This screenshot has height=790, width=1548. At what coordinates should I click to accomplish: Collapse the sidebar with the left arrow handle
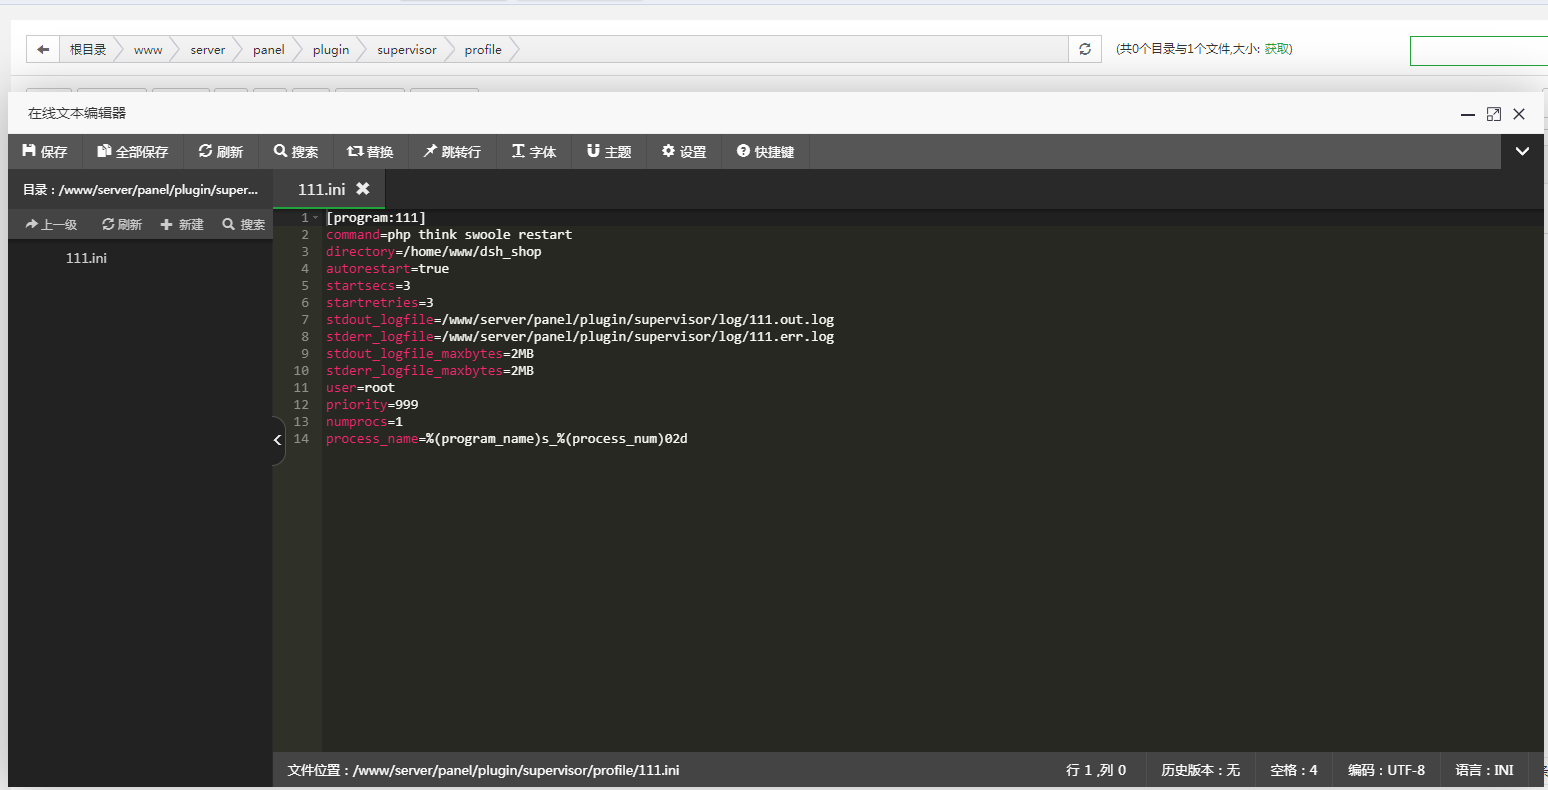coord(278,440)
